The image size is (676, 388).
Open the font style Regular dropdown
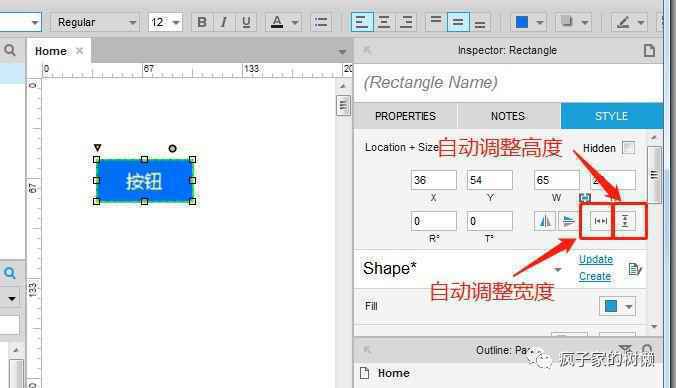point(95,22)
